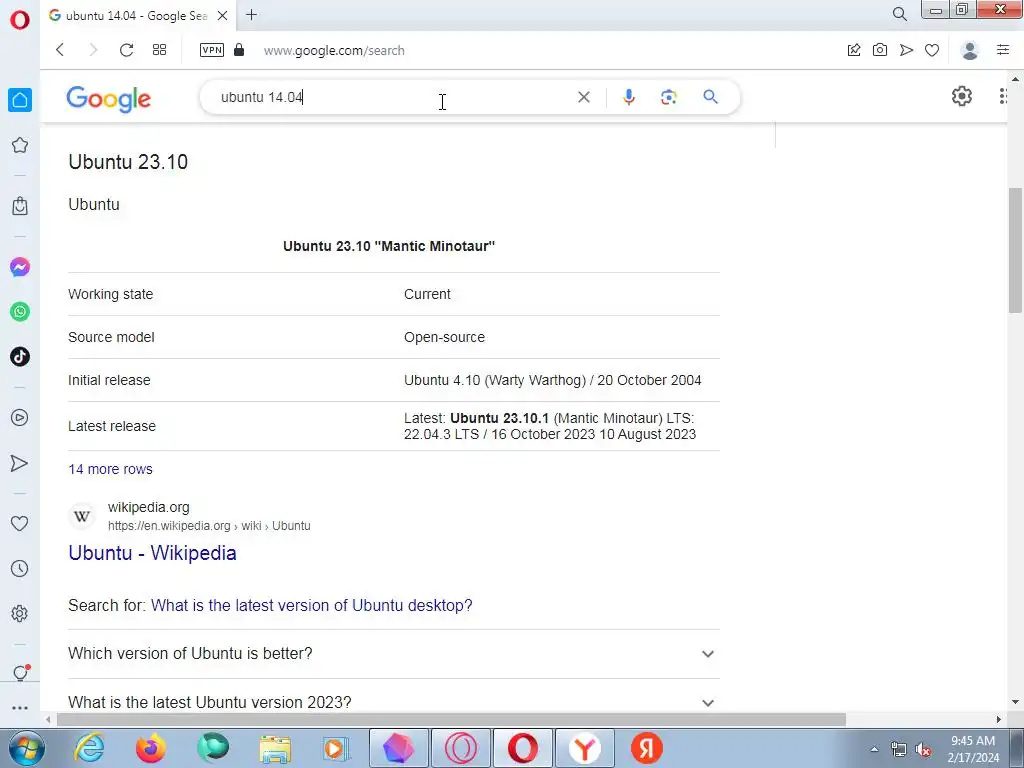Take a snapshot with camera icon

click(880, 50)
